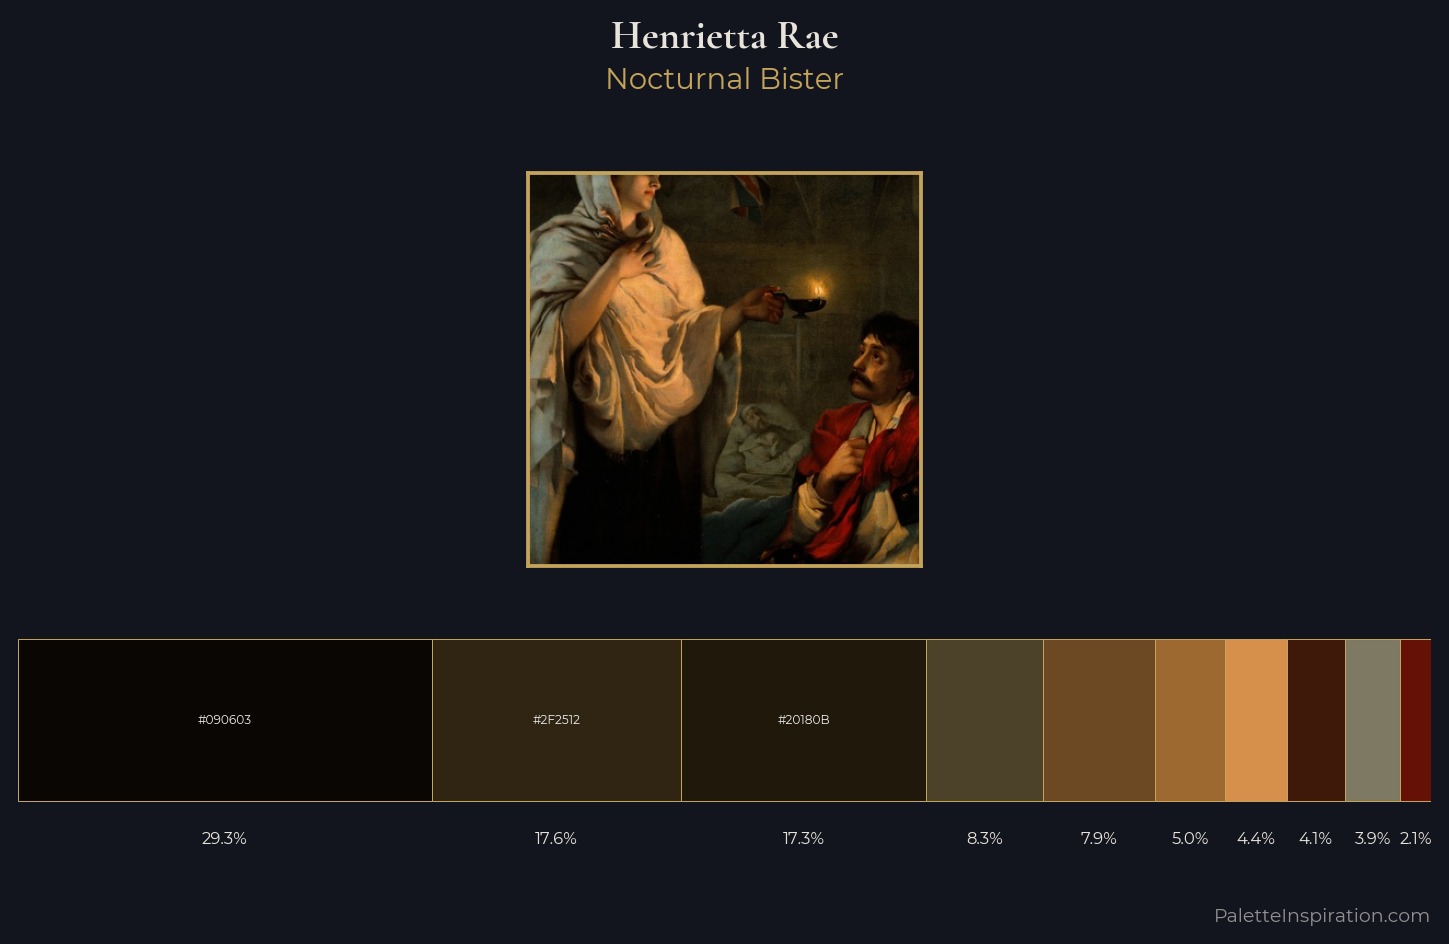1449x944 pixels.
Task: Click the 8.3% percentage label
Action: (985, 838)
